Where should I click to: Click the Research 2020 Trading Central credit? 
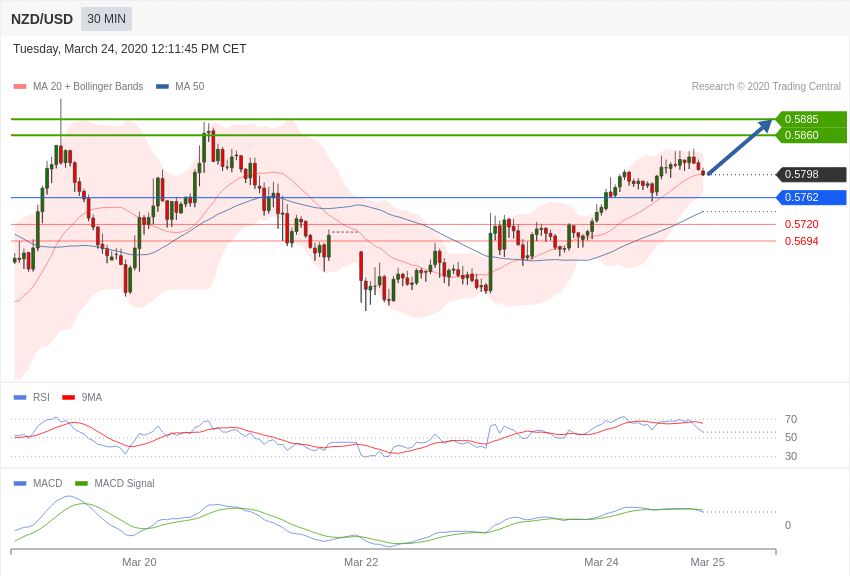click(x=766, y=86)
